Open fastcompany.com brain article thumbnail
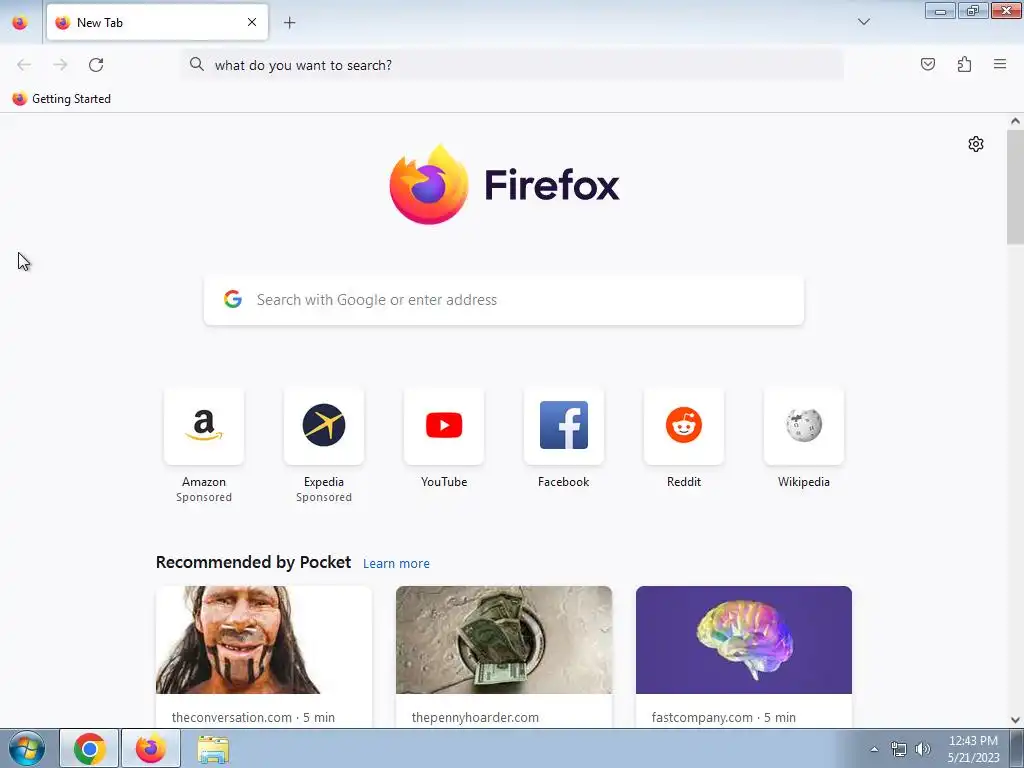This screenshot has width=1024, height=768. 744,640
